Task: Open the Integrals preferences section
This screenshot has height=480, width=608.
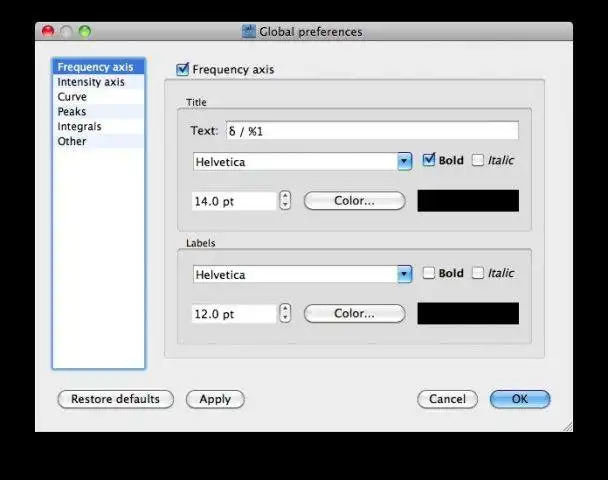Action: 98,126
